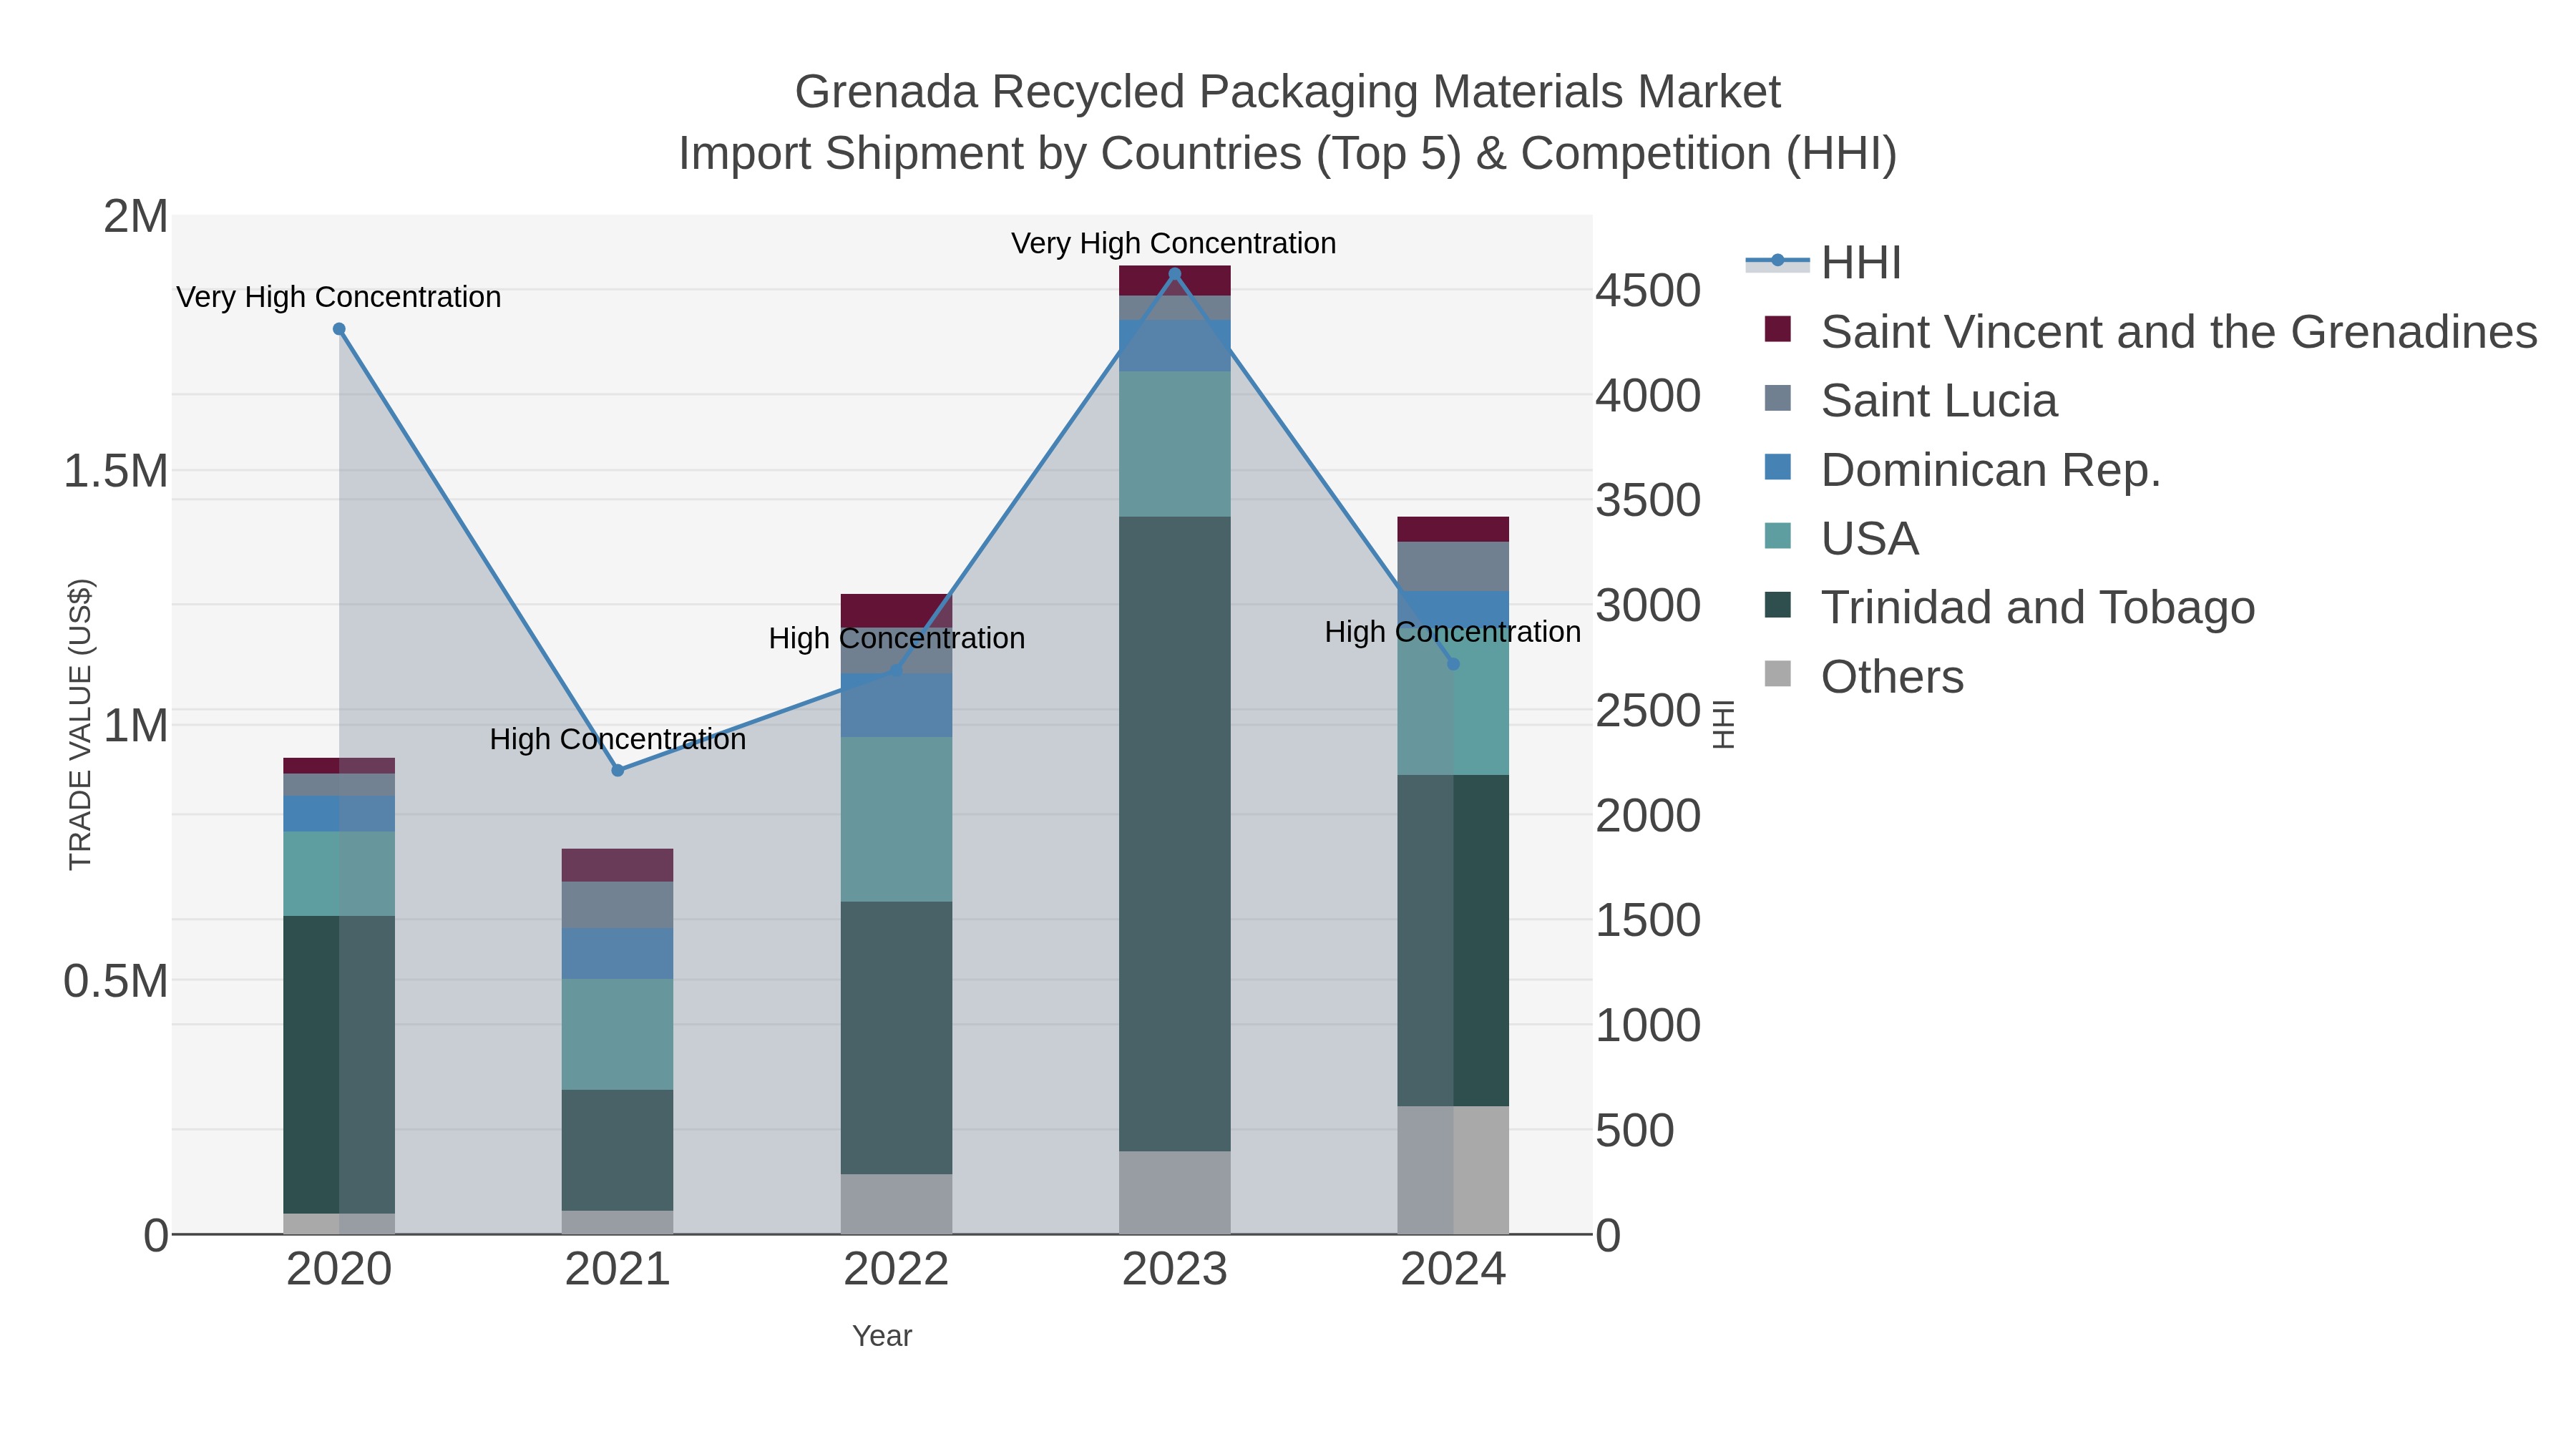Click the 2023 Others bar segment

1175,1192
